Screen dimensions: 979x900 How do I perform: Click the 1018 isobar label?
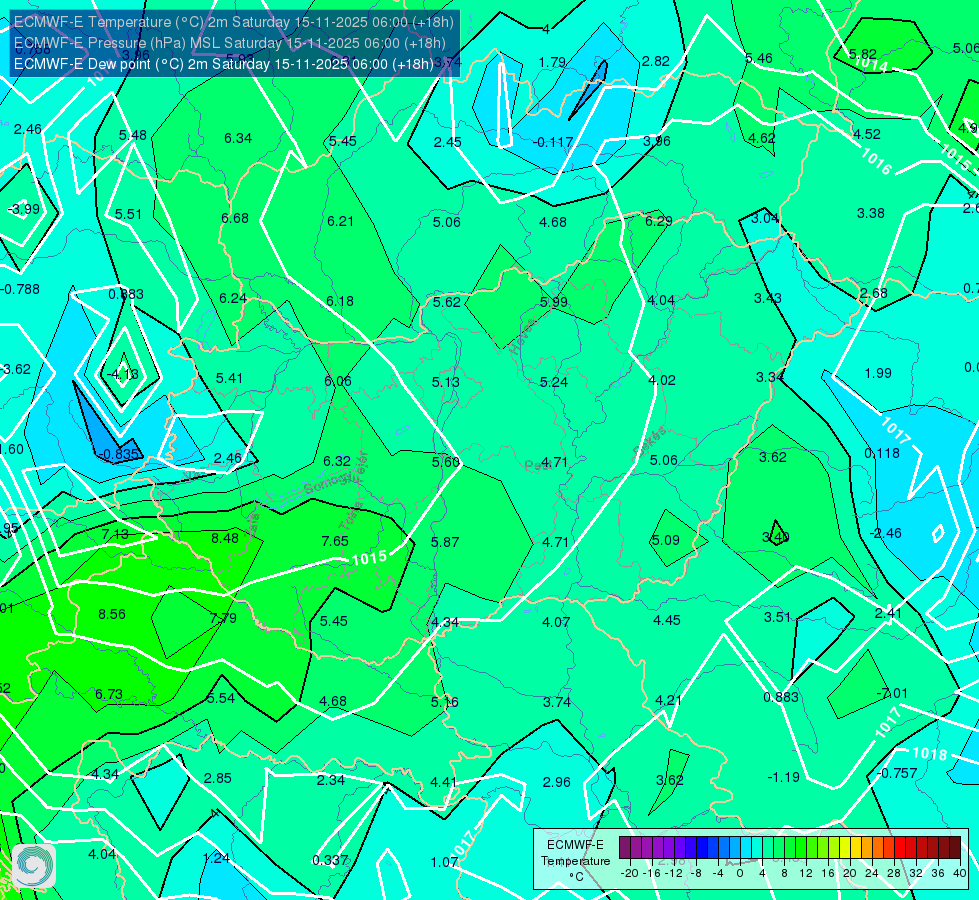[930, 754]
